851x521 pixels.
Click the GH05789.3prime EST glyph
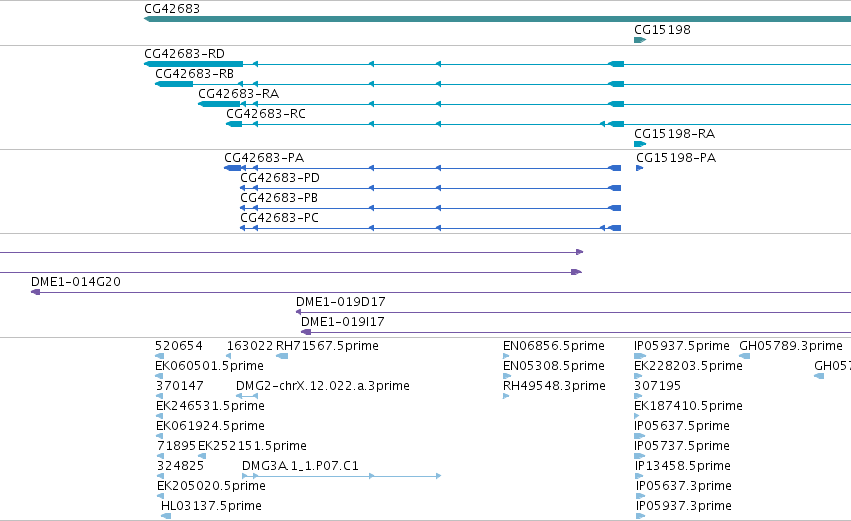[x=745, y=356]
